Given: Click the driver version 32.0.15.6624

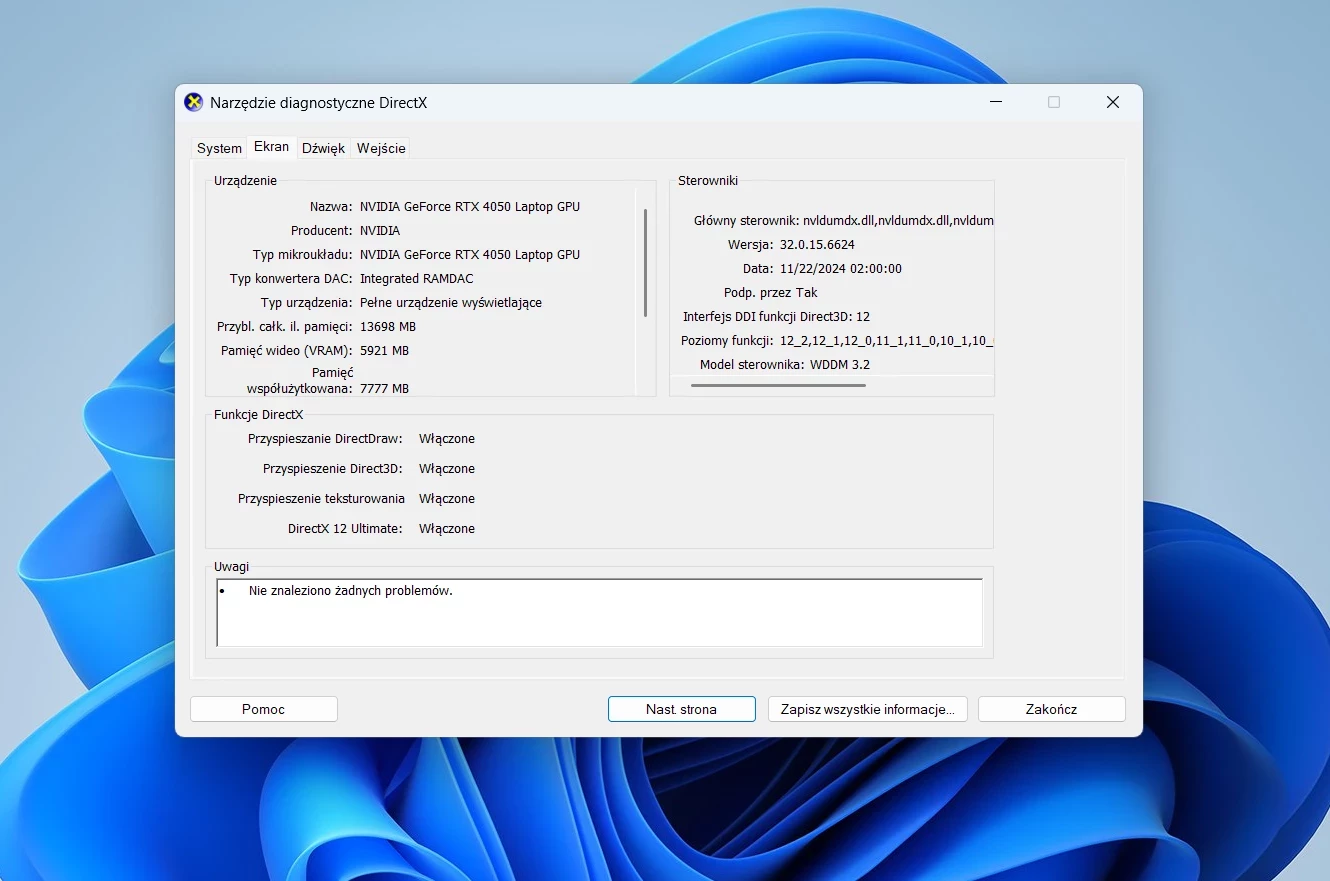Looking at the screenshot, I should [817, 245].
